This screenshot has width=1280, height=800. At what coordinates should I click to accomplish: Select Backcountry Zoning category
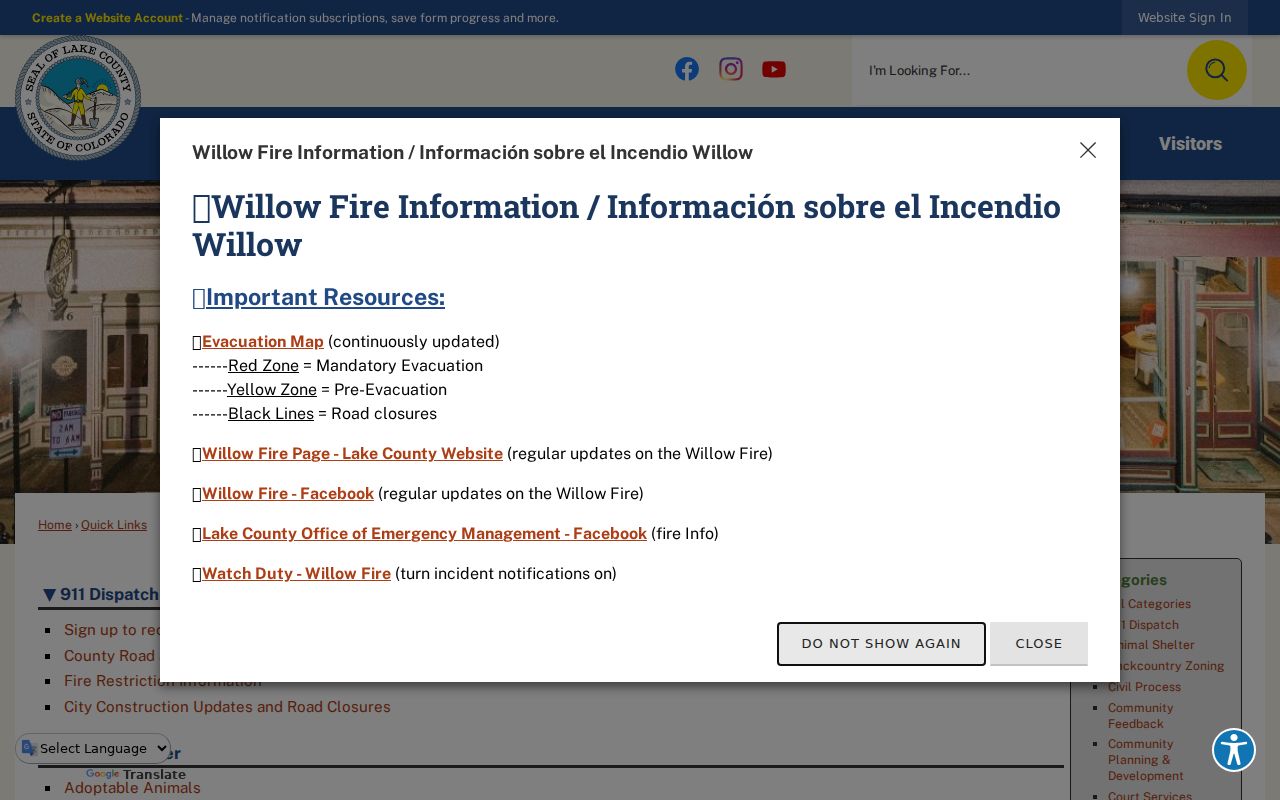point(1166,666)
